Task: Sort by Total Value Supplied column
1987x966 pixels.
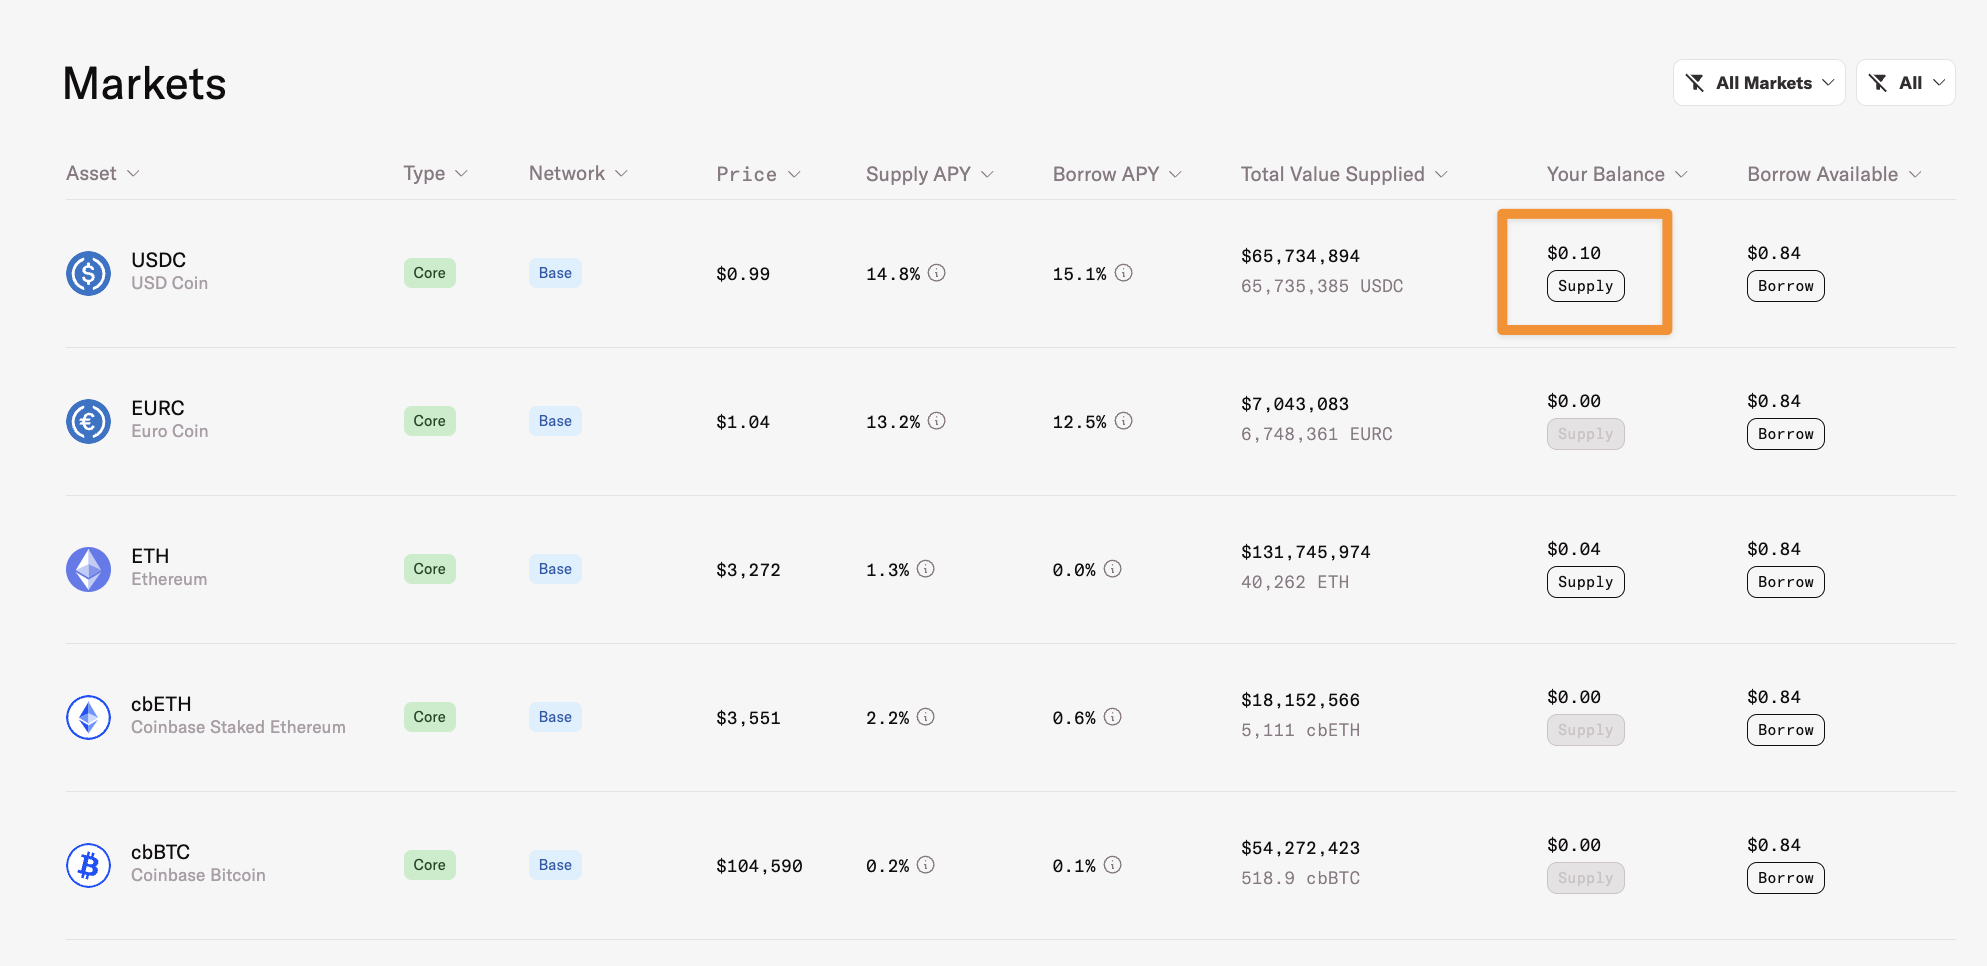Action: pos(1343,174)
